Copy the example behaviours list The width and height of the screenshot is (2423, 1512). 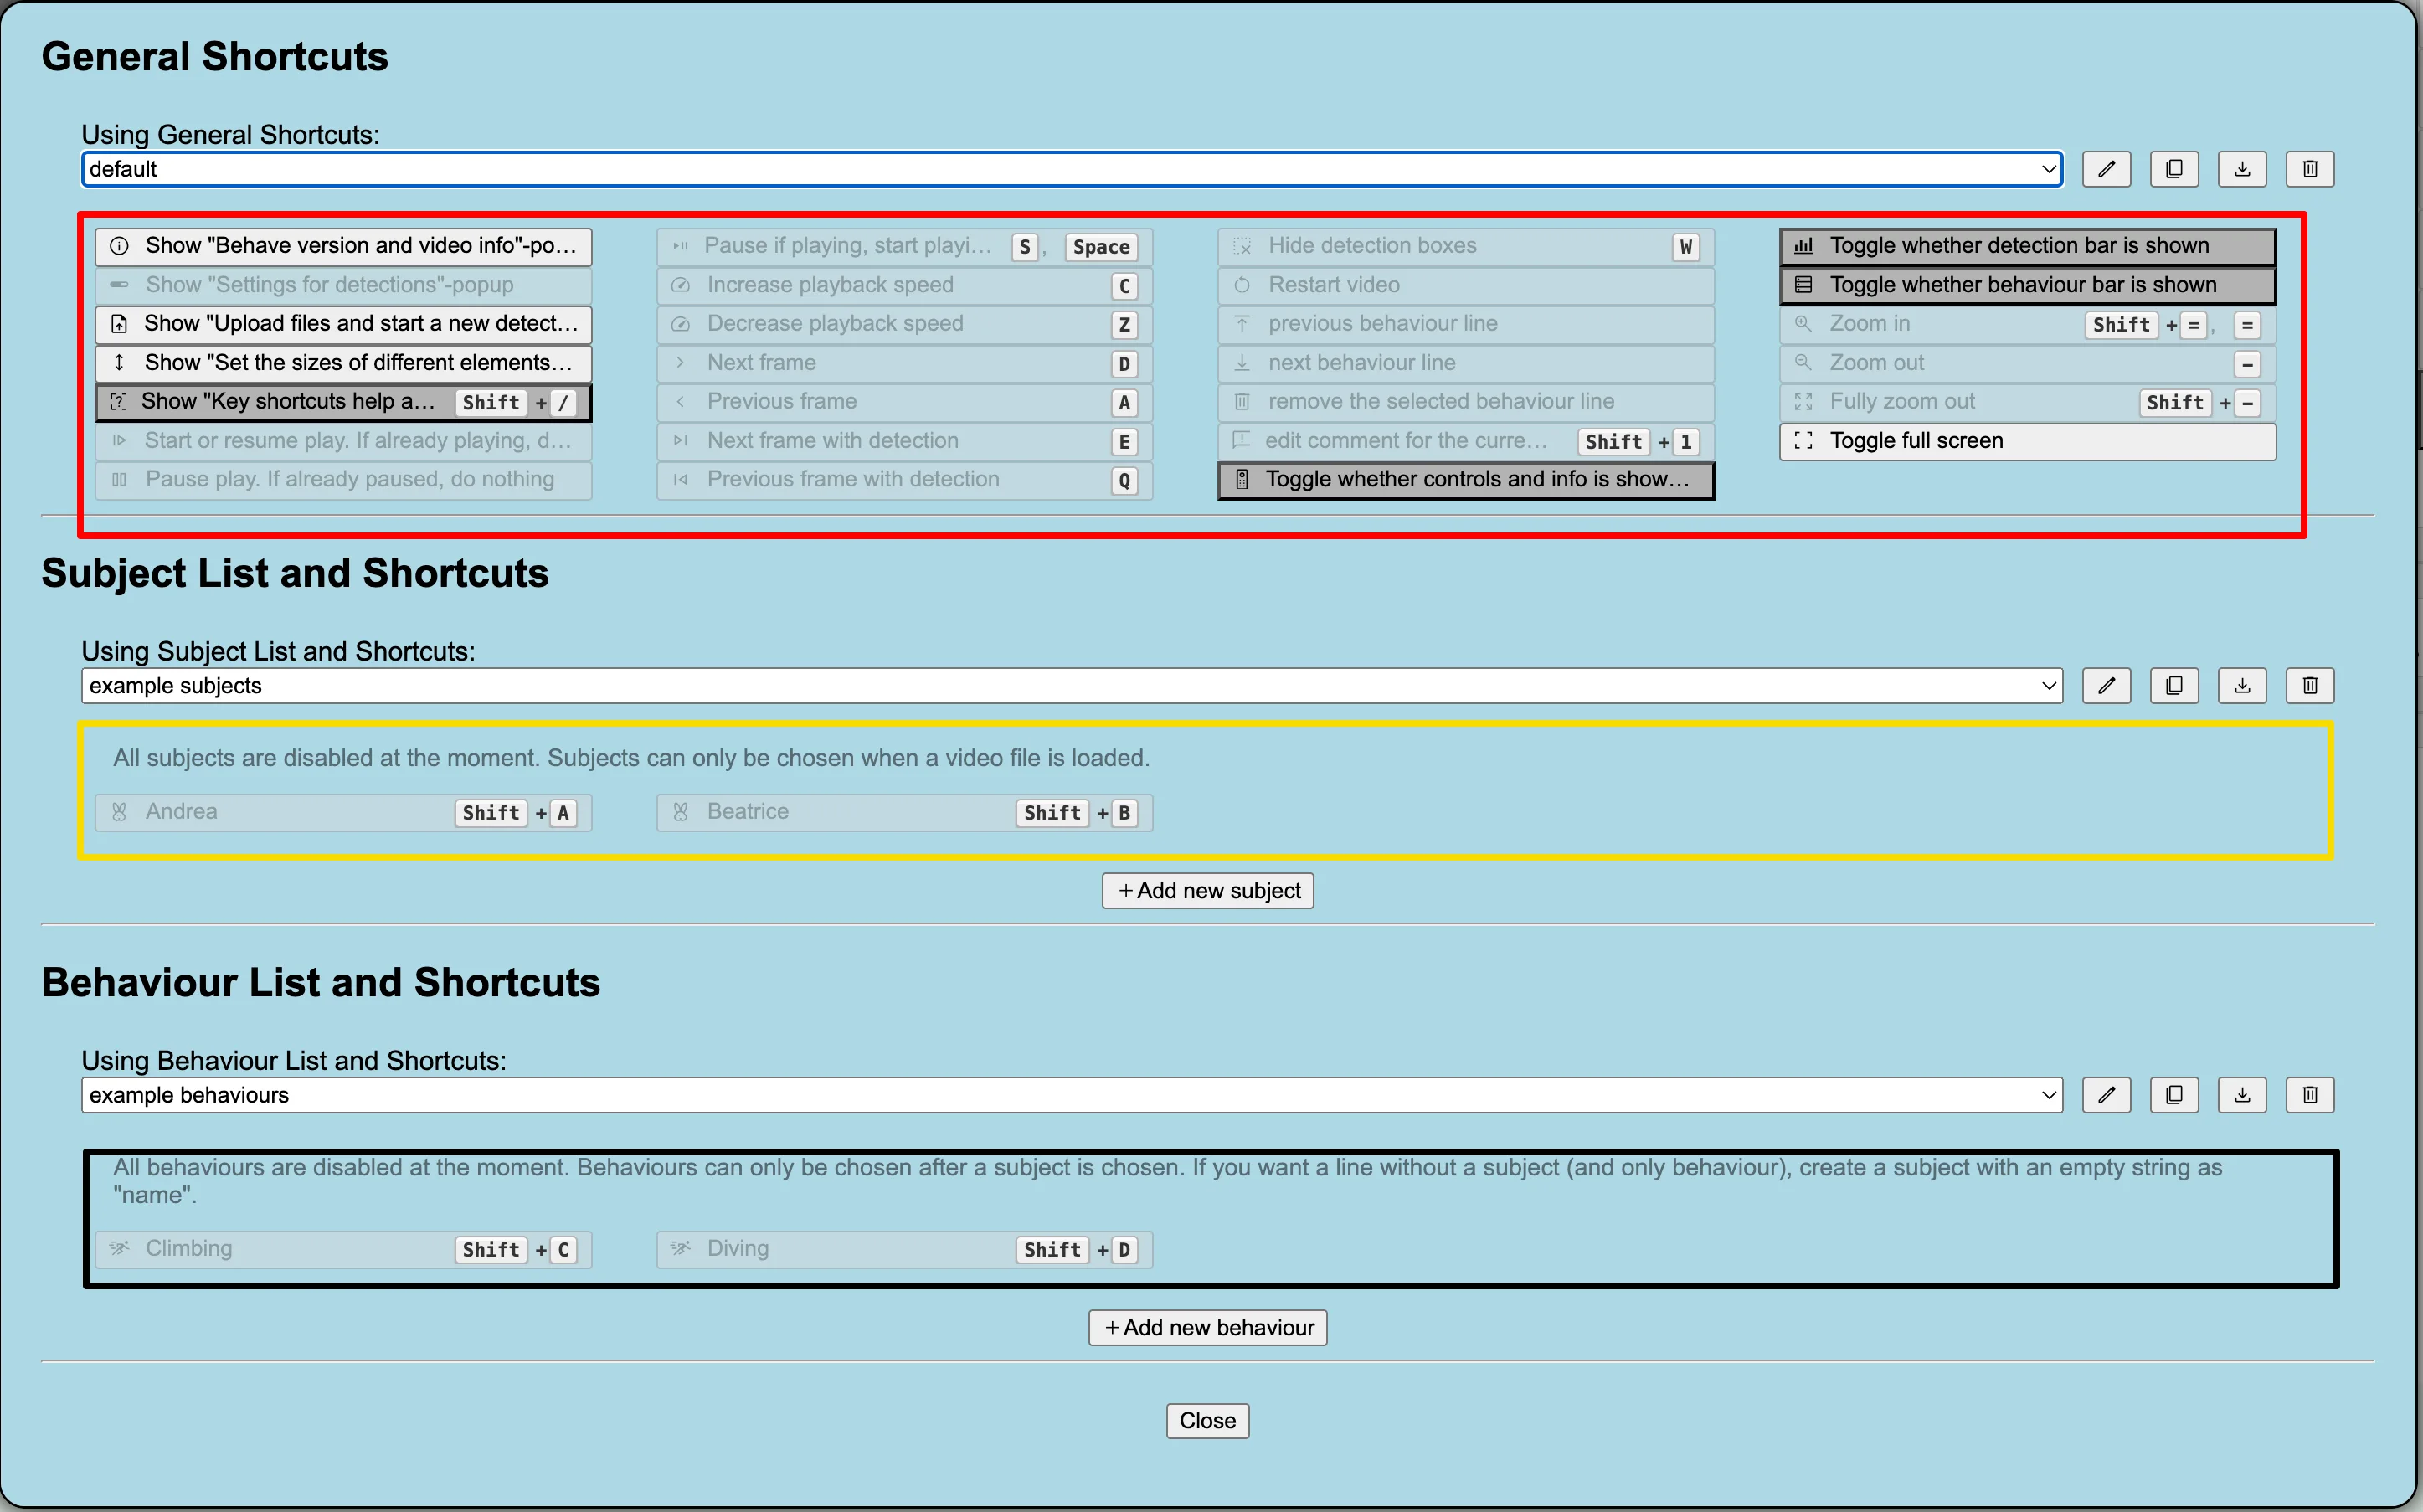click(2174, 1095)
